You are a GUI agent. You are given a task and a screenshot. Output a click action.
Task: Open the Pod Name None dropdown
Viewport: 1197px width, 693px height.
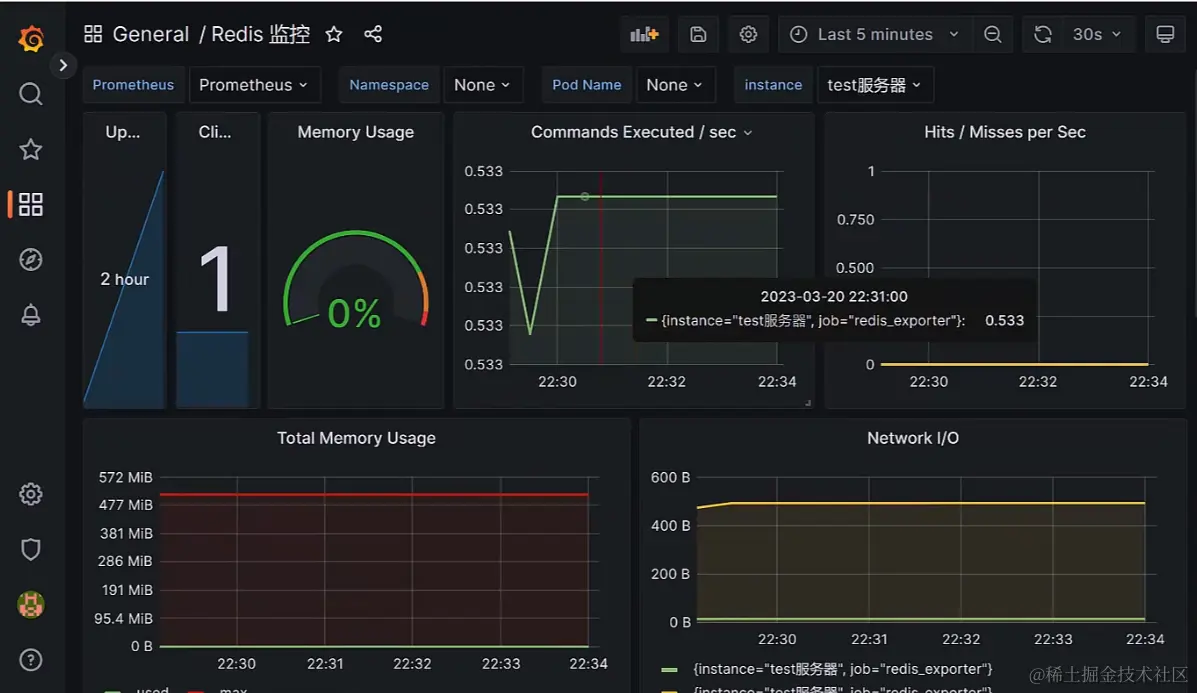[674, 85]
